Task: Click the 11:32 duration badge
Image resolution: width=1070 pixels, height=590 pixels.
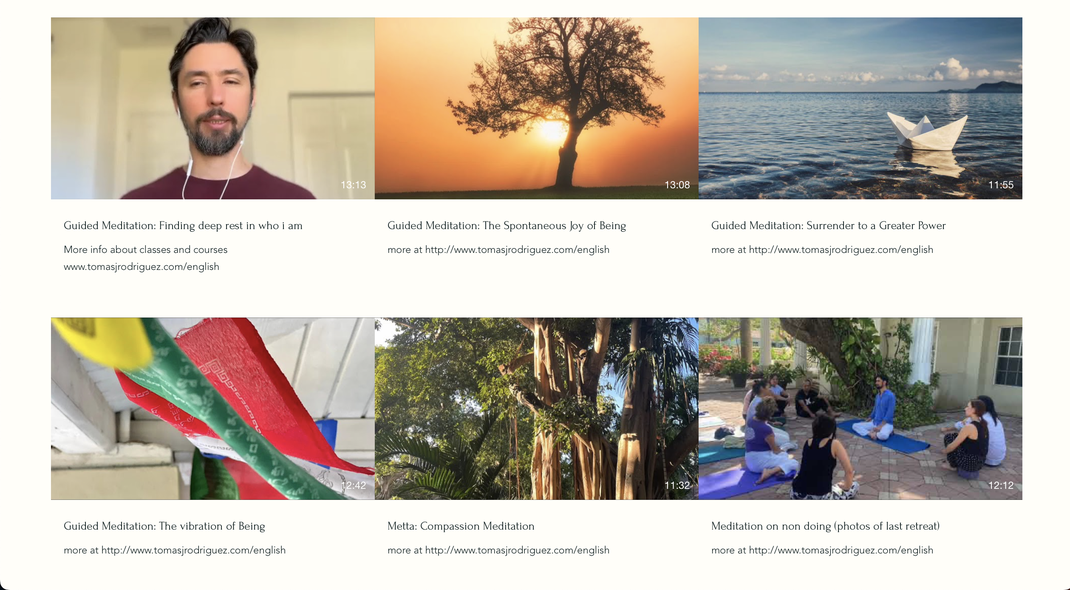Action: [677, 486]
